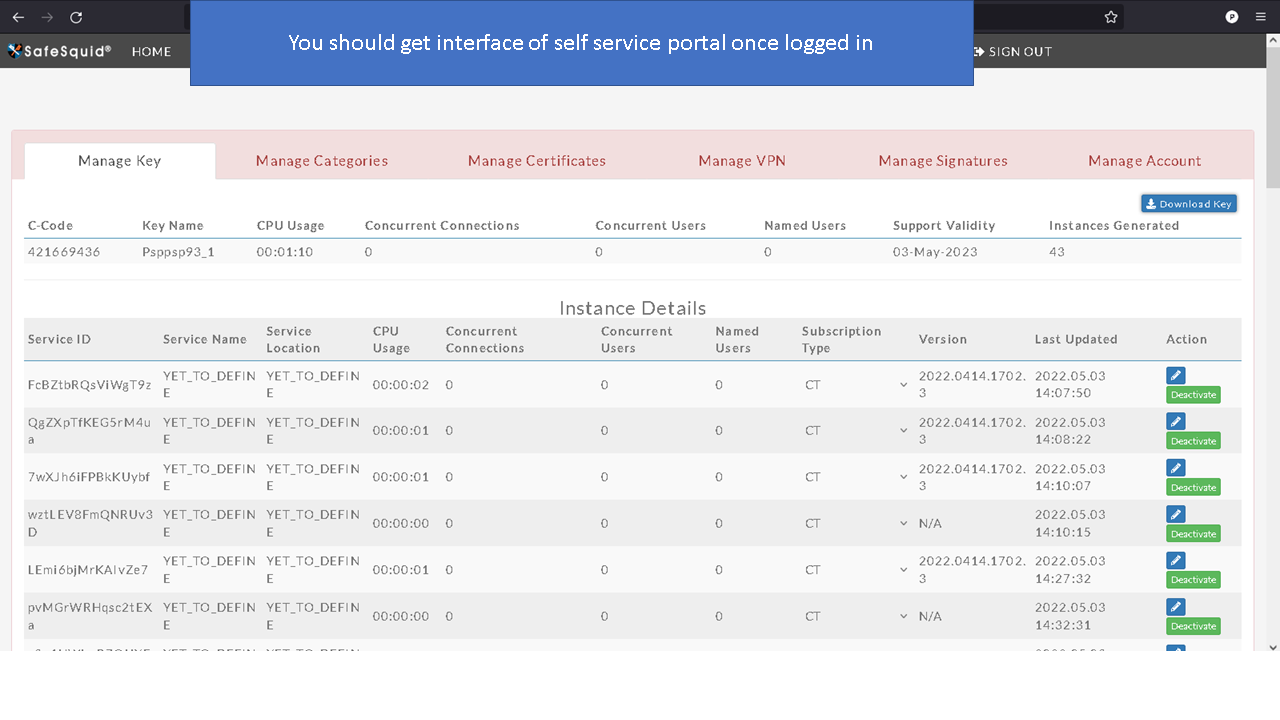Deactivate the LEmi6bjMrKAIvZe7 service
The width and height of the screenshot is (1280, 720).
[1192, 579]
